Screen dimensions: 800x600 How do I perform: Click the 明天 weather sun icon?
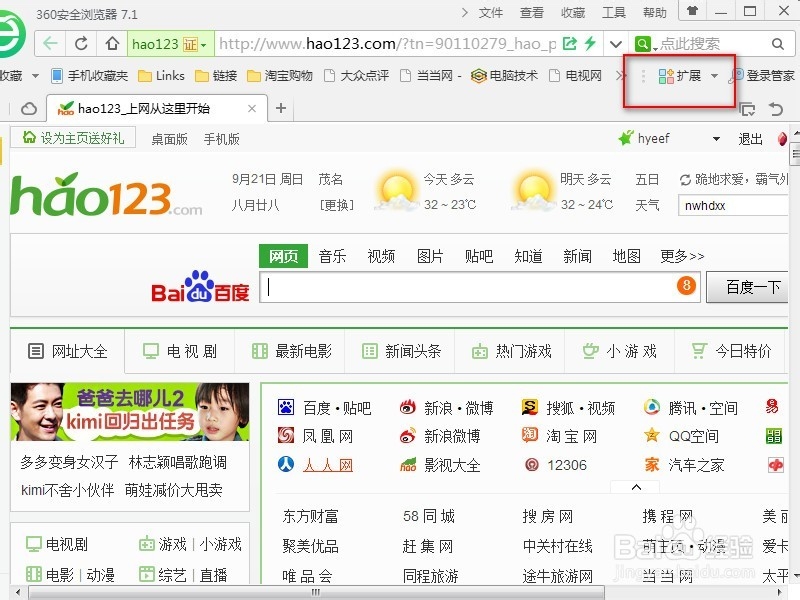click(533, 192)
